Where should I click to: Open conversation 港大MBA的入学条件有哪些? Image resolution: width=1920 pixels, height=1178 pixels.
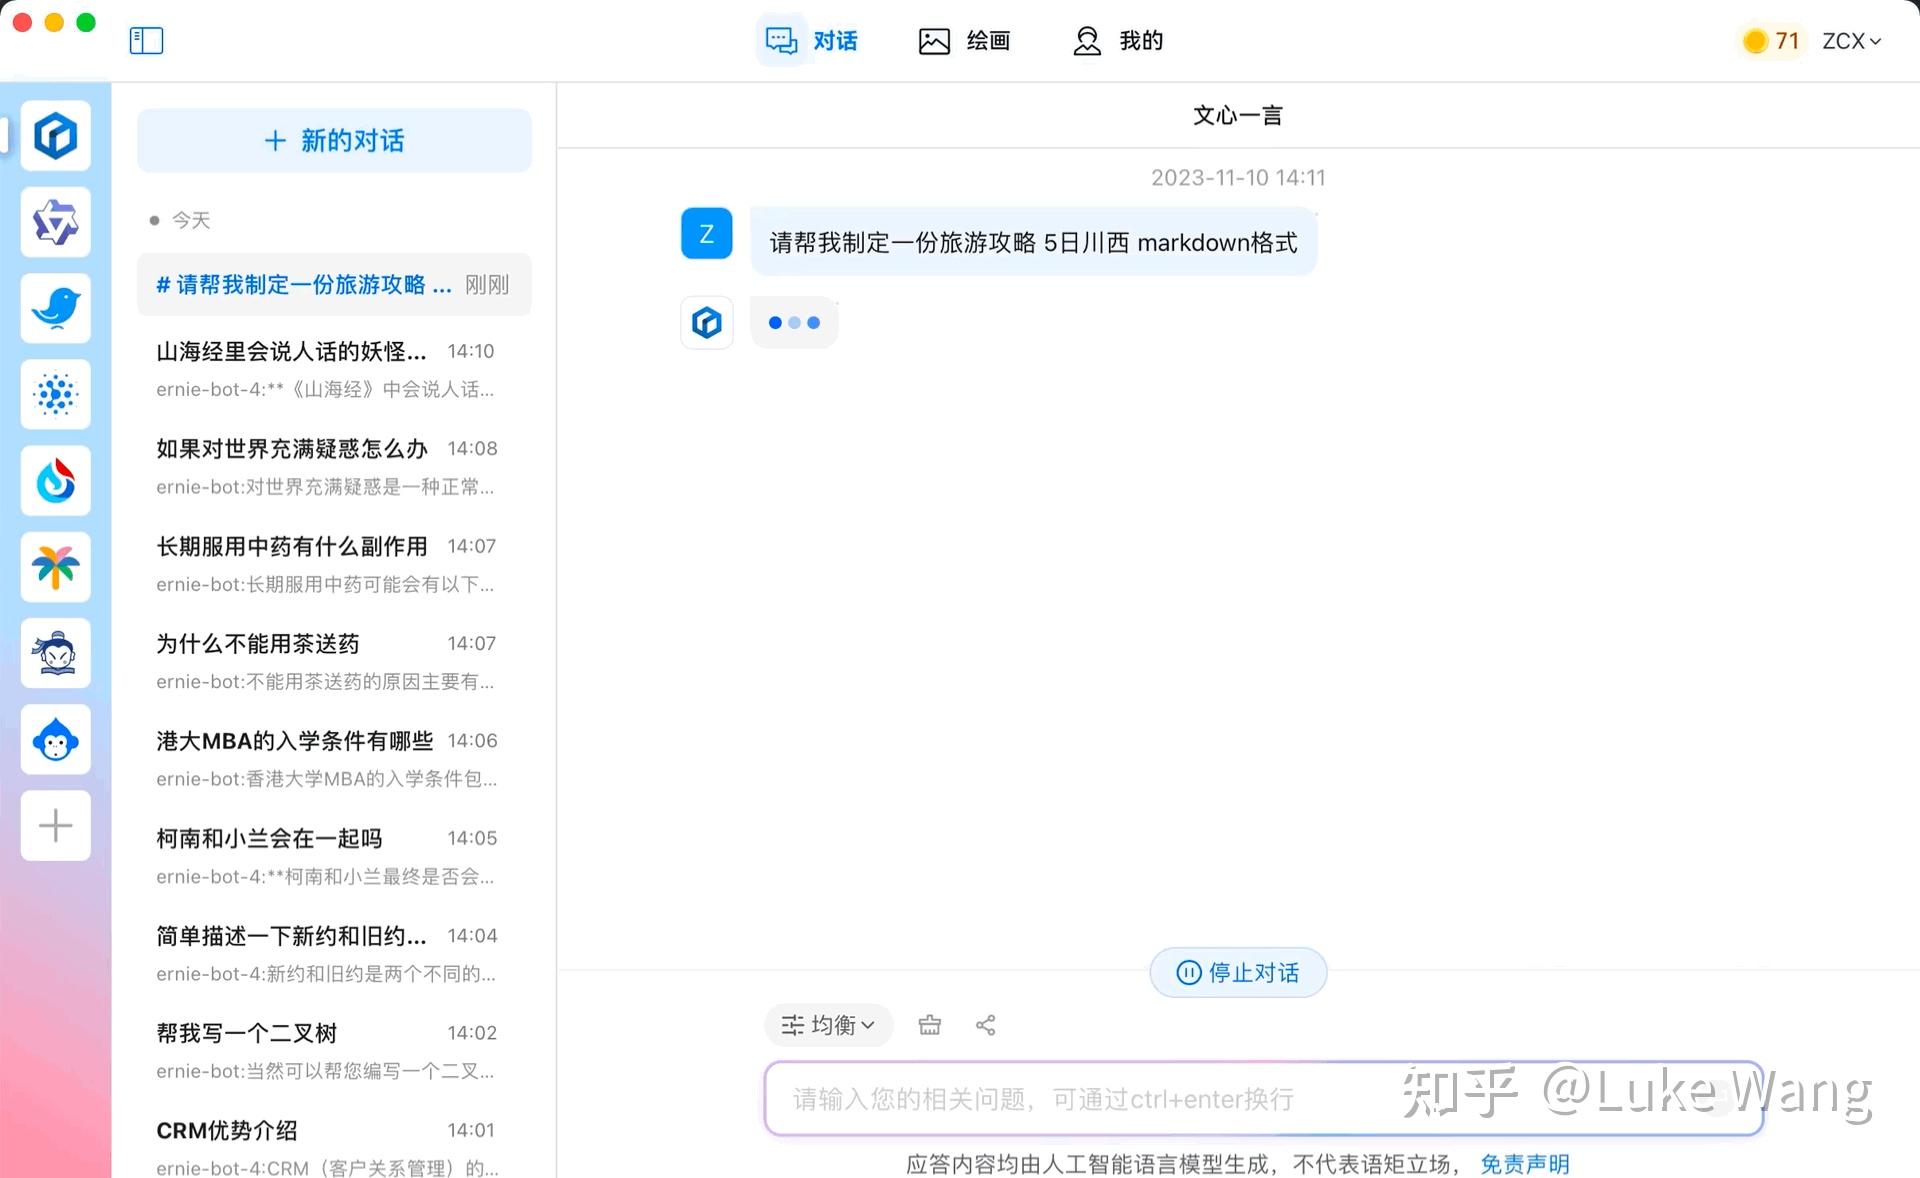pyautogui.click(x=334, y=759)
